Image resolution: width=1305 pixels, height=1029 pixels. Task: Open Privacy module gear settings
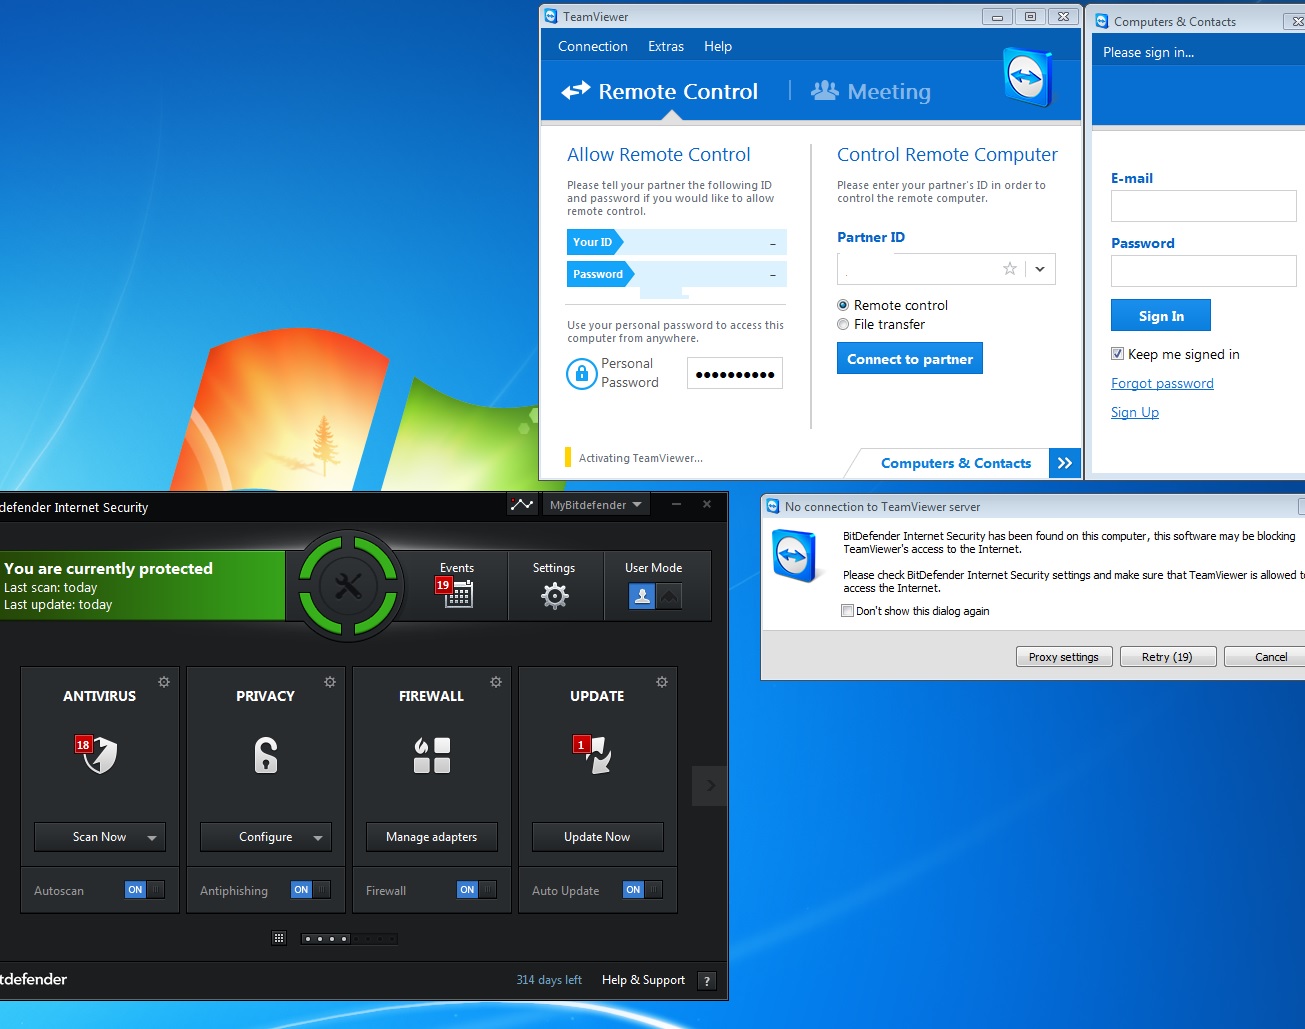[330, 682]
